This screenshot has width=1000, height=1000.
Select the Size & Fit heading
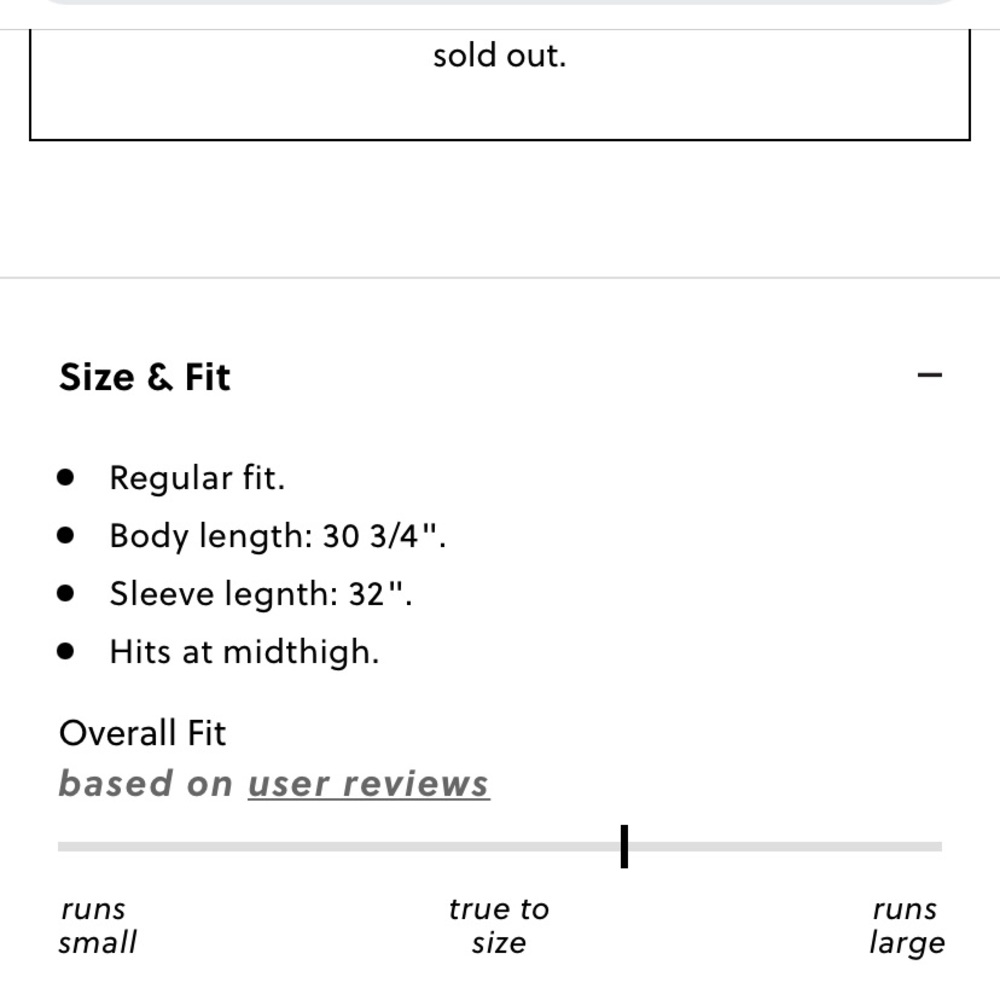point(146,377)
